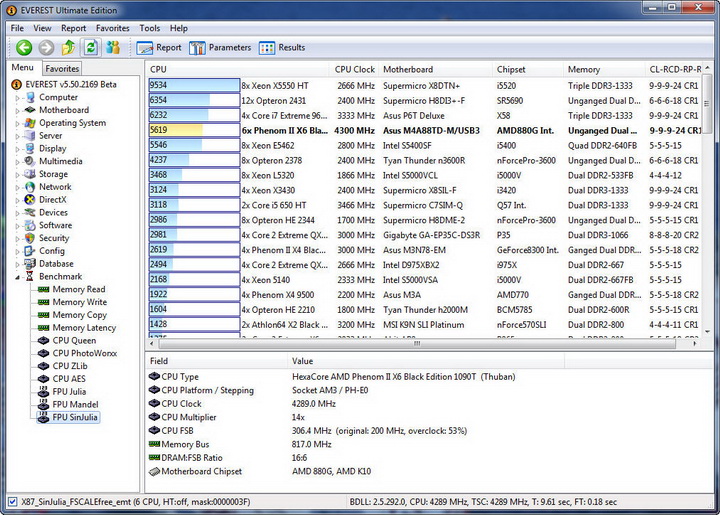Open the Report menu
This screenshot has height=515, width=720.
73,28
